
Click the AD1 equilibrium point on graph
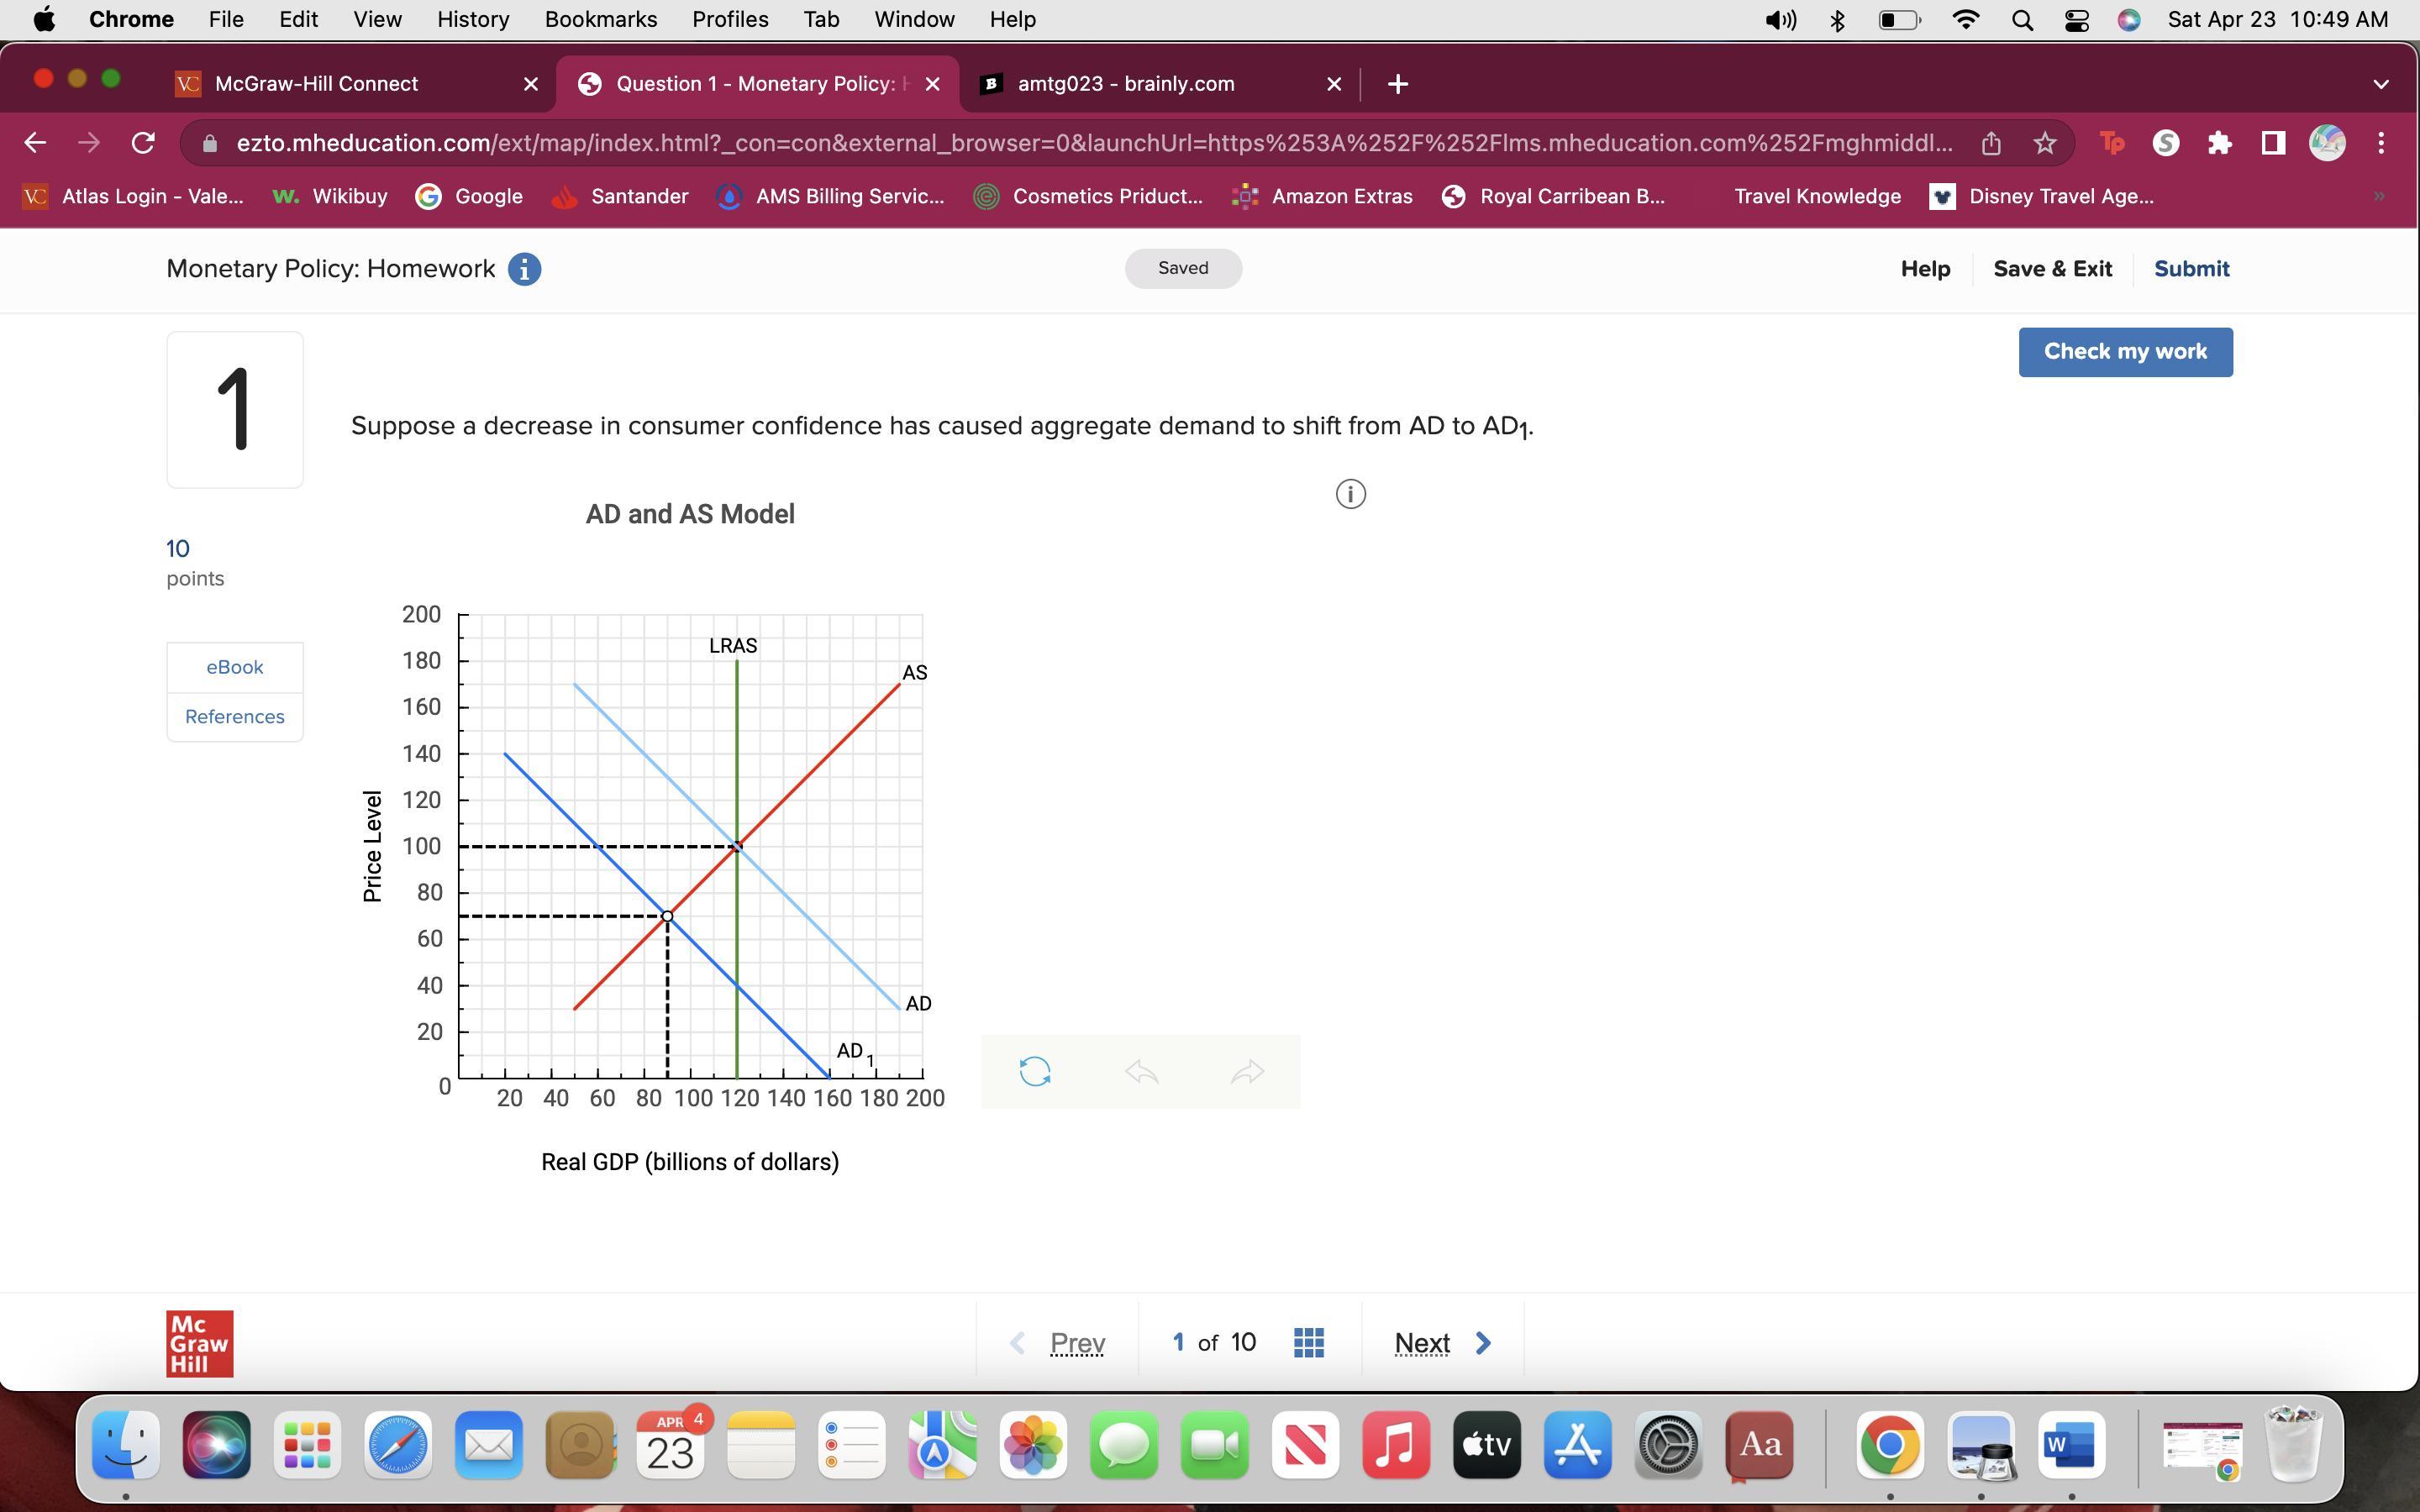click(x=667, y=916)
